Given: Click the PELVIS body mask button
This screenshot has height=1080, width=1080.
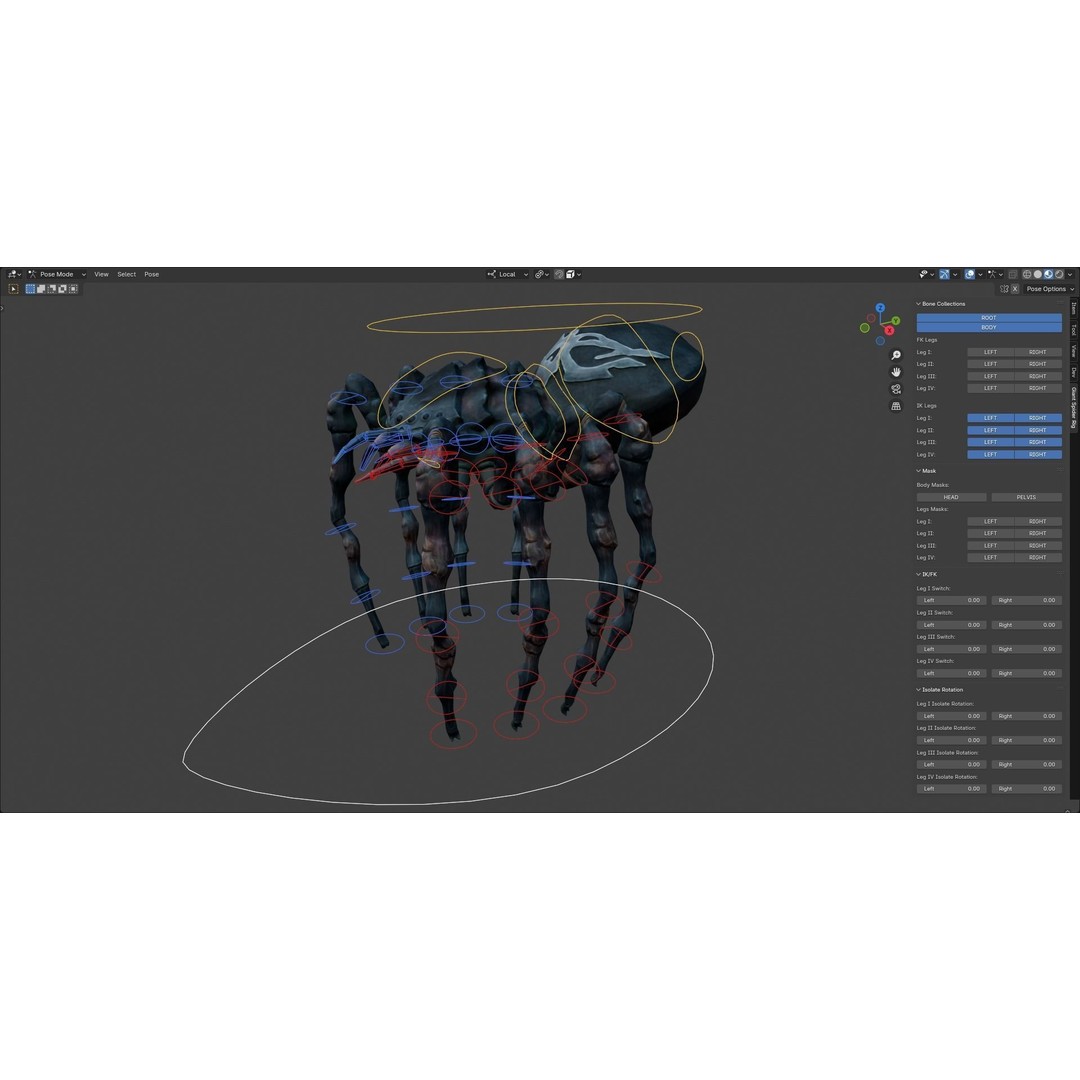Looking at the screenshot, I should pyautogui.click(x=1026, y=497).
